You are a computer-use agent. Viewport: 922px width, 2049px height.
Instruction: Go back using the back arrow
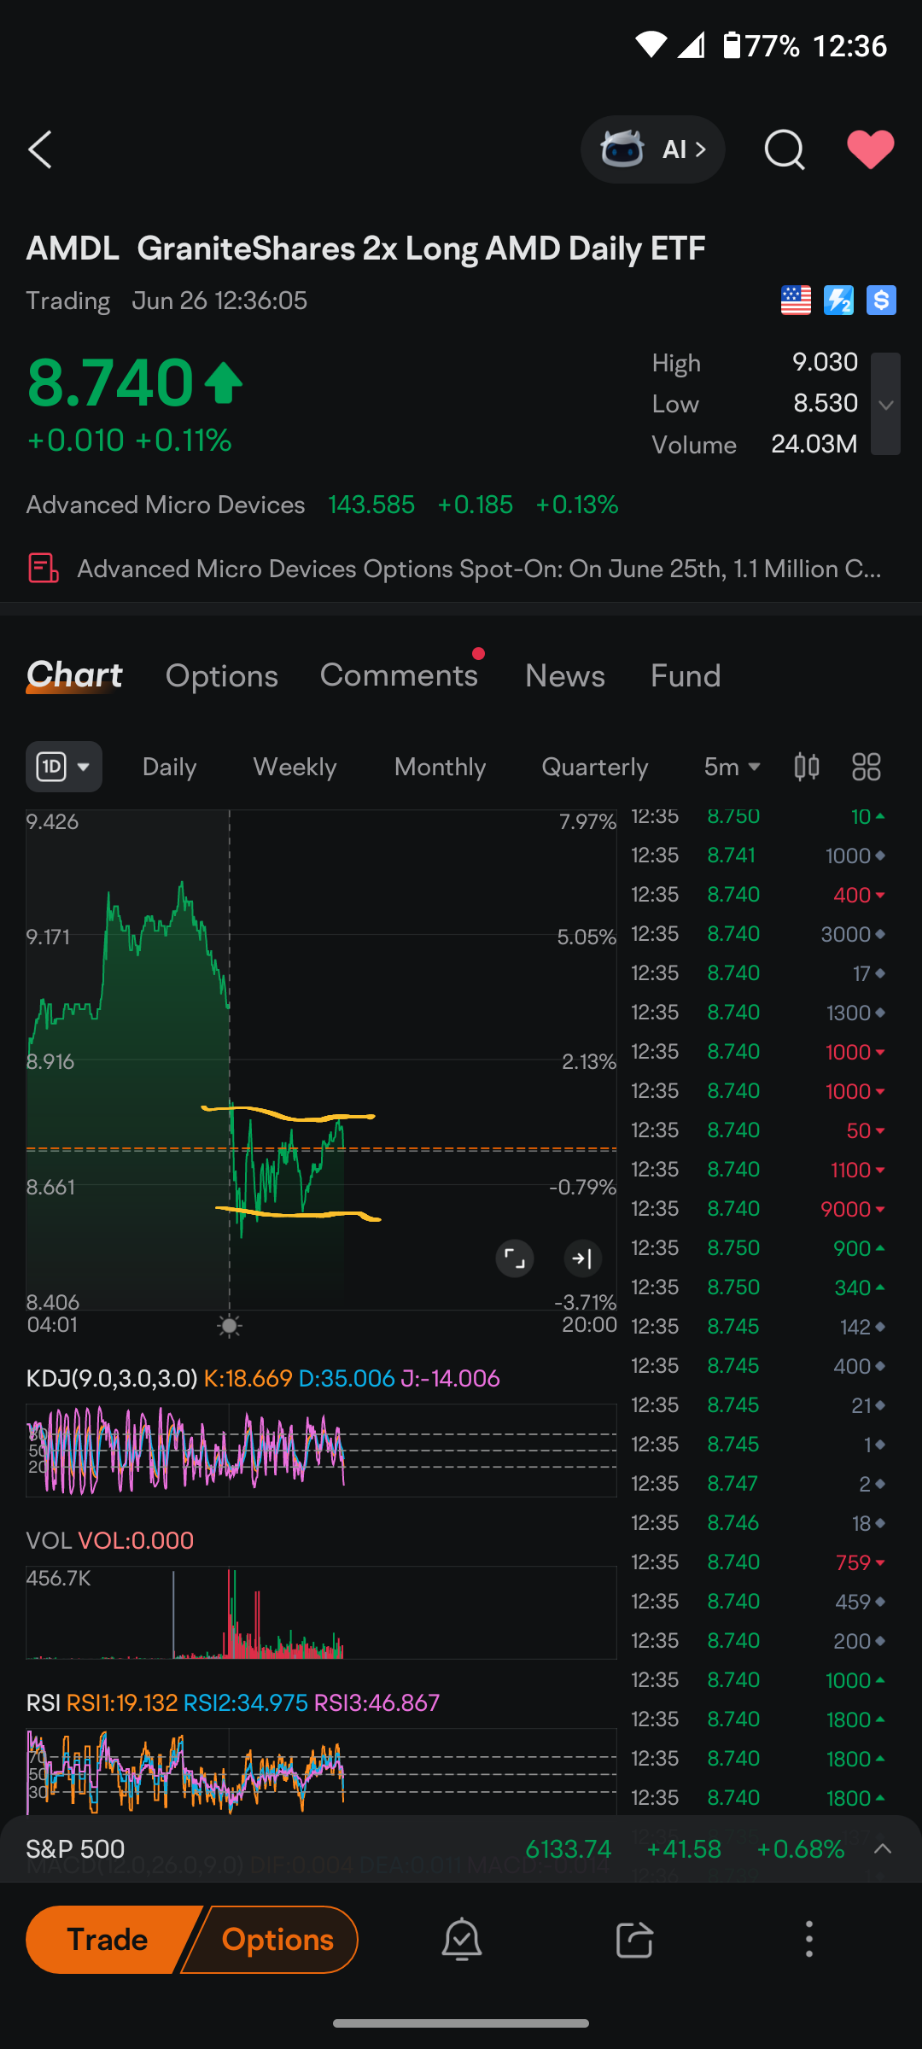pyautogui.click(x=40, y=150)
